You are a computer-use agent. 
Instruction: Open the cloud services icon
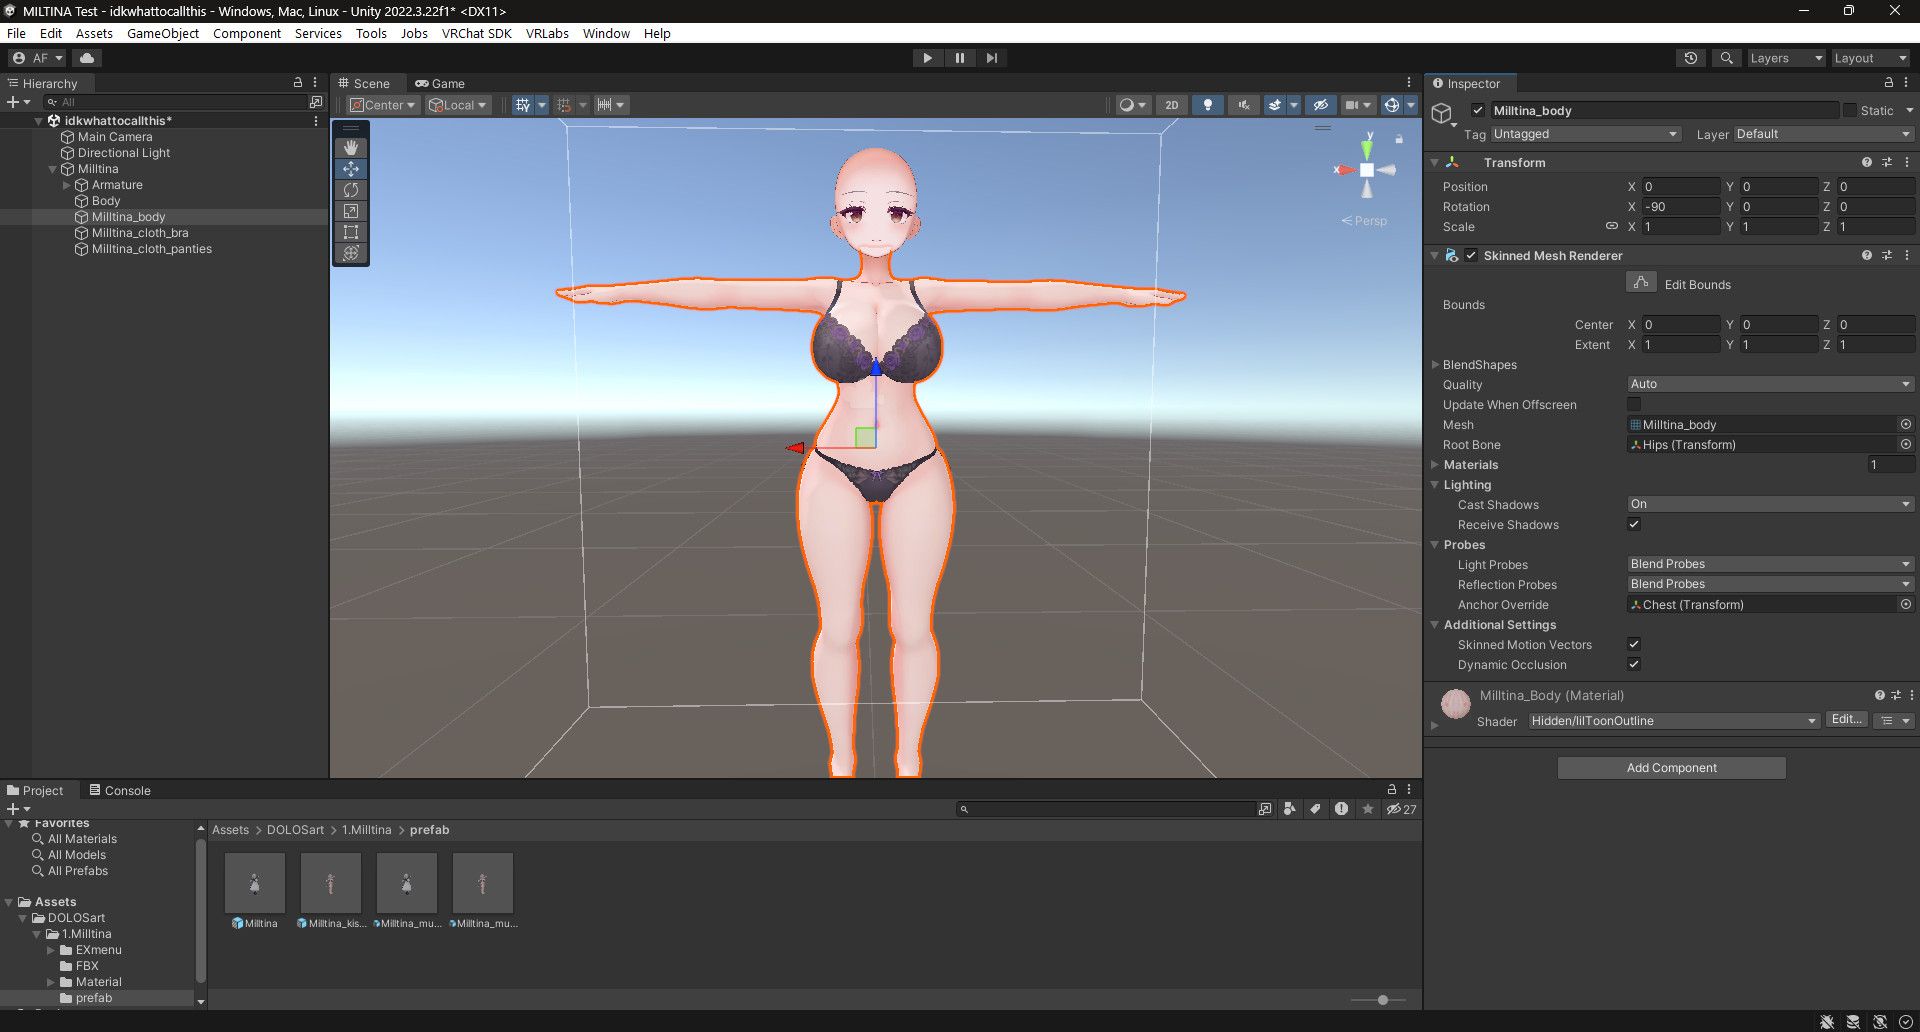pyautogui.click(x=87, y=58)
